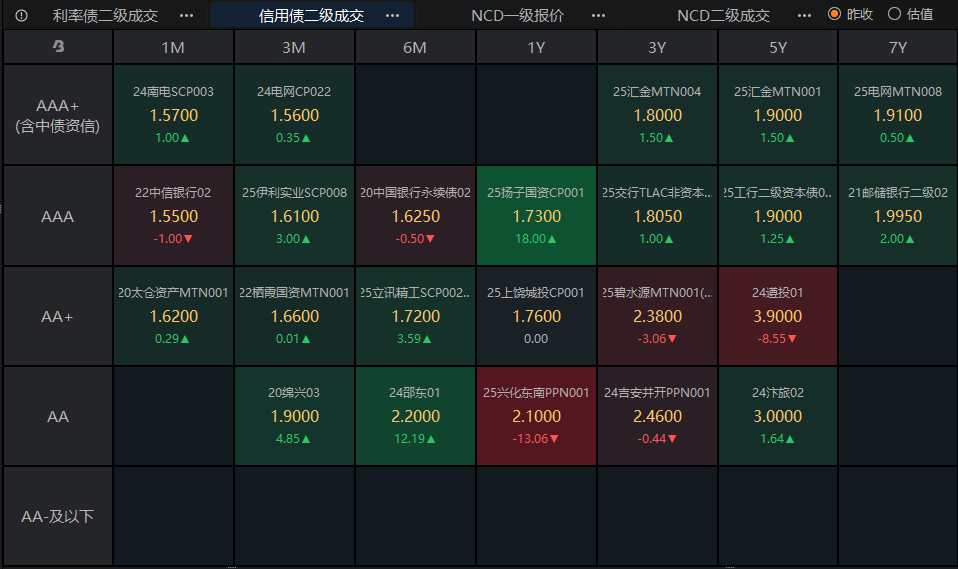
Task: Open the 25汇金MTN001 cell
Action: tap(778, 115)
